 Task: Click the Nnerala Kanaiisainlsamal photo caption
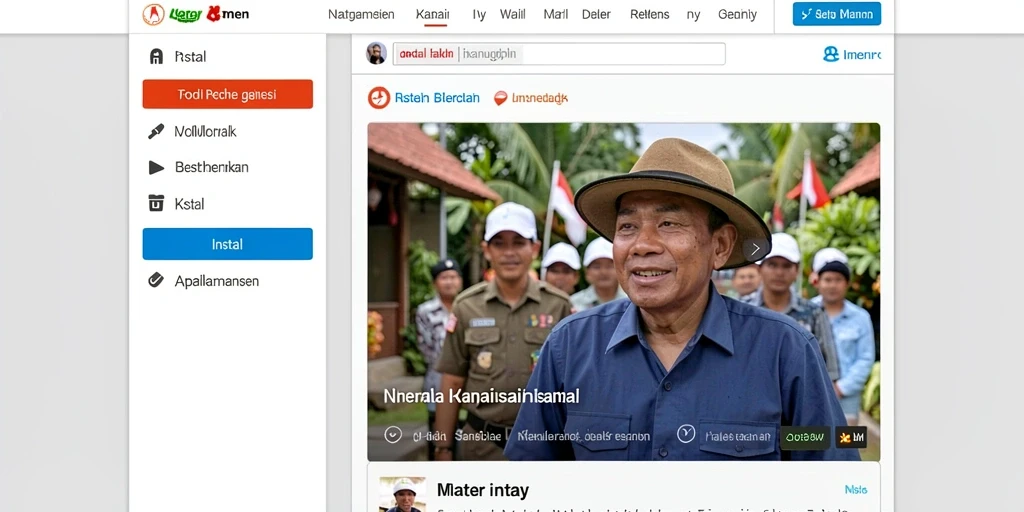click(x=481, y=396)
